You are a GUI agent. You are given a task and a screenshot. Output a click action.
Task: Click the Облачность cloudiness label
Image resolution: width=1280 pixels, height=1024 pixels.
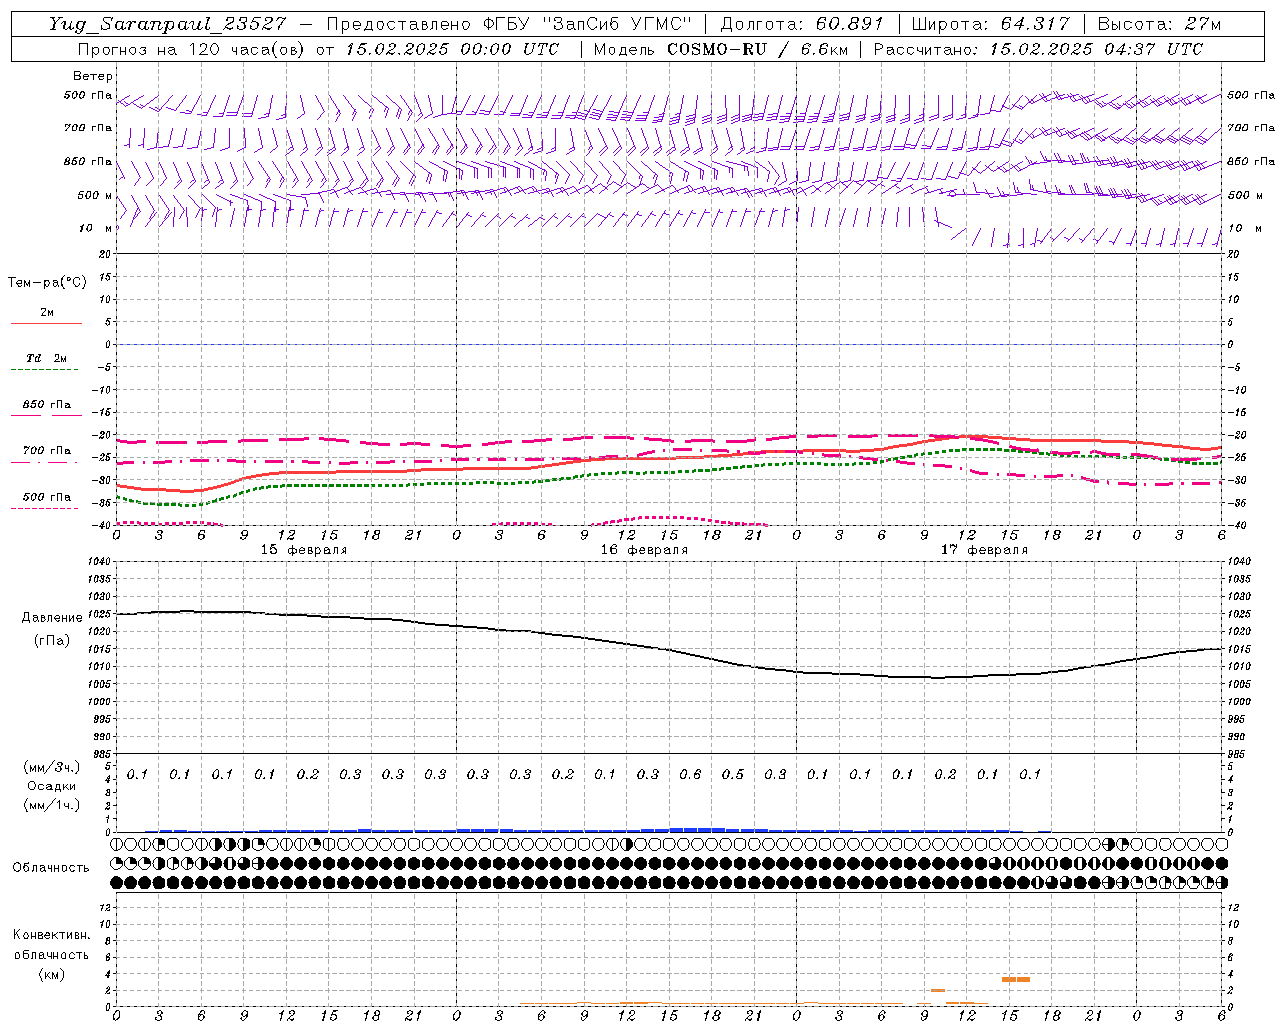pyautogui.click(x=51, y=867)
